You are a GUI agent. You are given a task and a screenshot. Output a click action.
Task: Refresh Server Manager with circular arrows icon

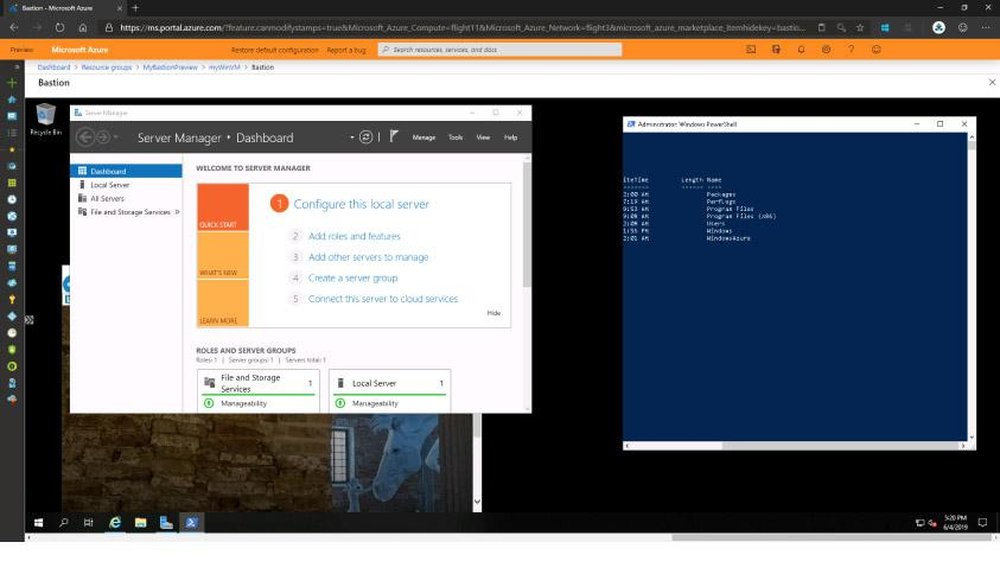pos(366,137)
